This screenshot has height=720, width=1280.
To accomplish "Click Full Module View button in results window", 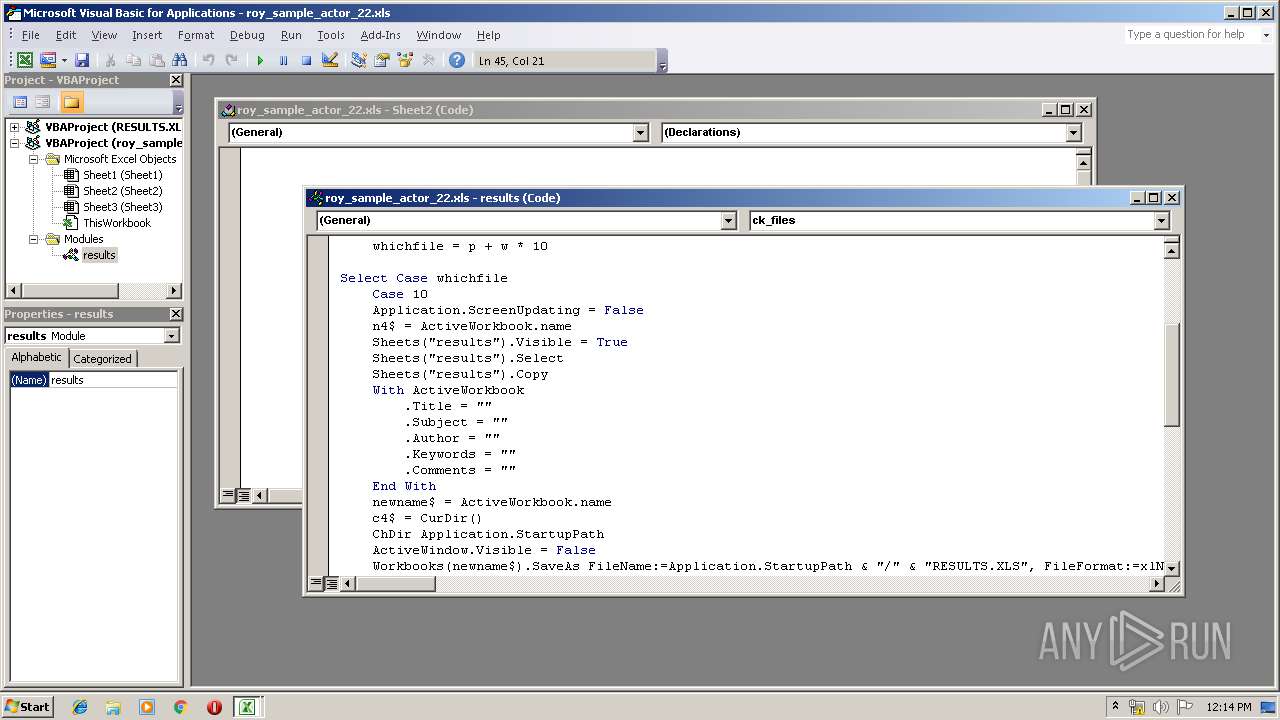I will (331, 583).
